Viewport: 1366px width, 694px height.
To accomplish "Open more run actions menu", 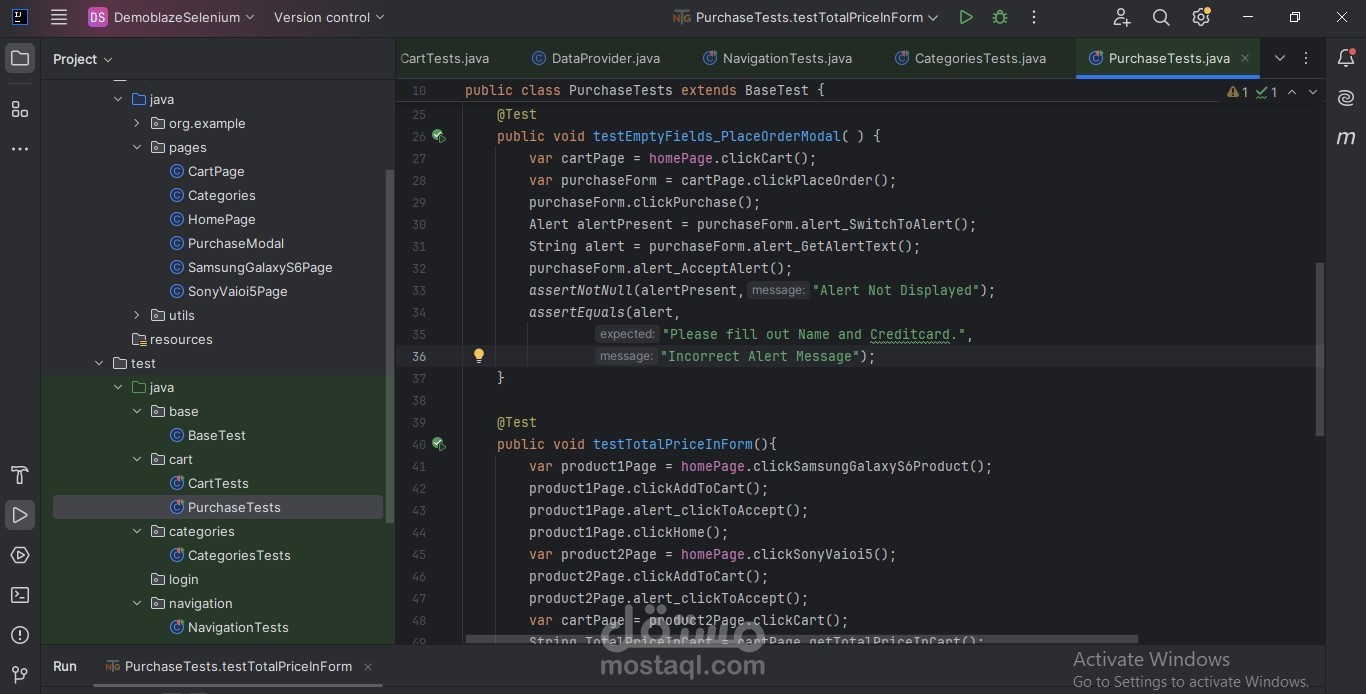I will [1034, 17].
